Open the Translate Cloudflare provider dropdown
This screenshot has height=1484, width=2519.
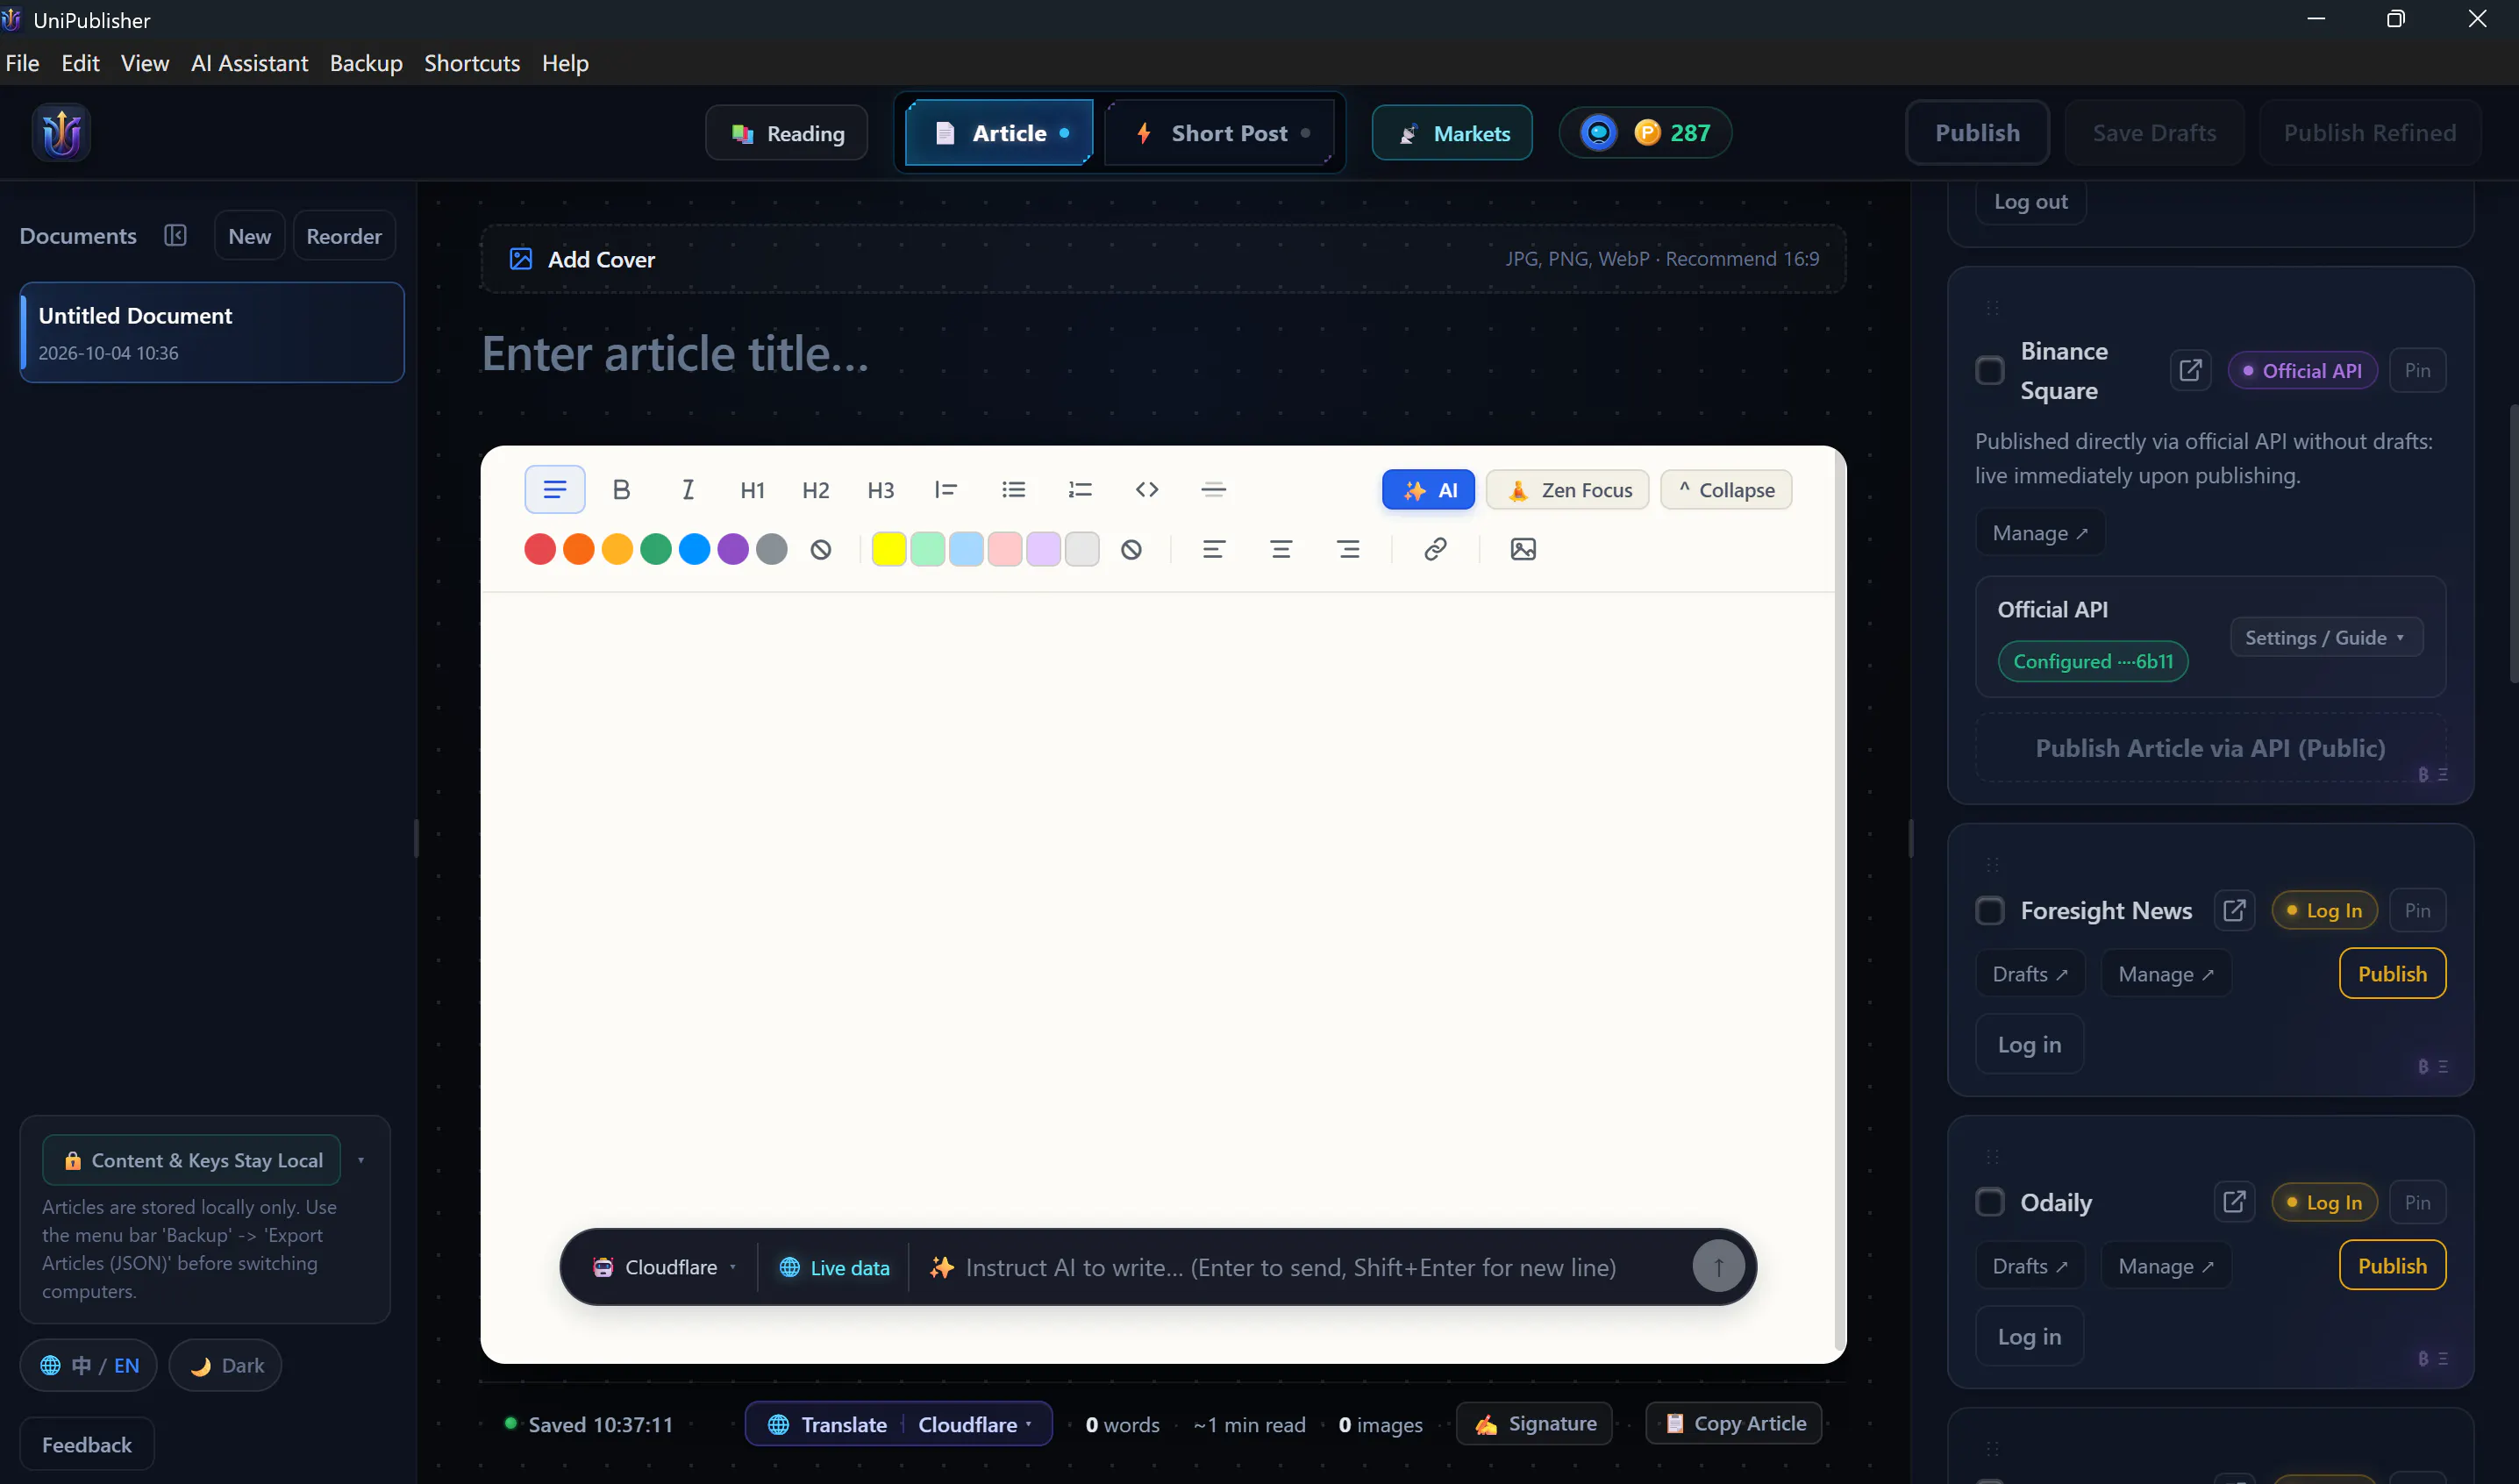point(975,1425)
